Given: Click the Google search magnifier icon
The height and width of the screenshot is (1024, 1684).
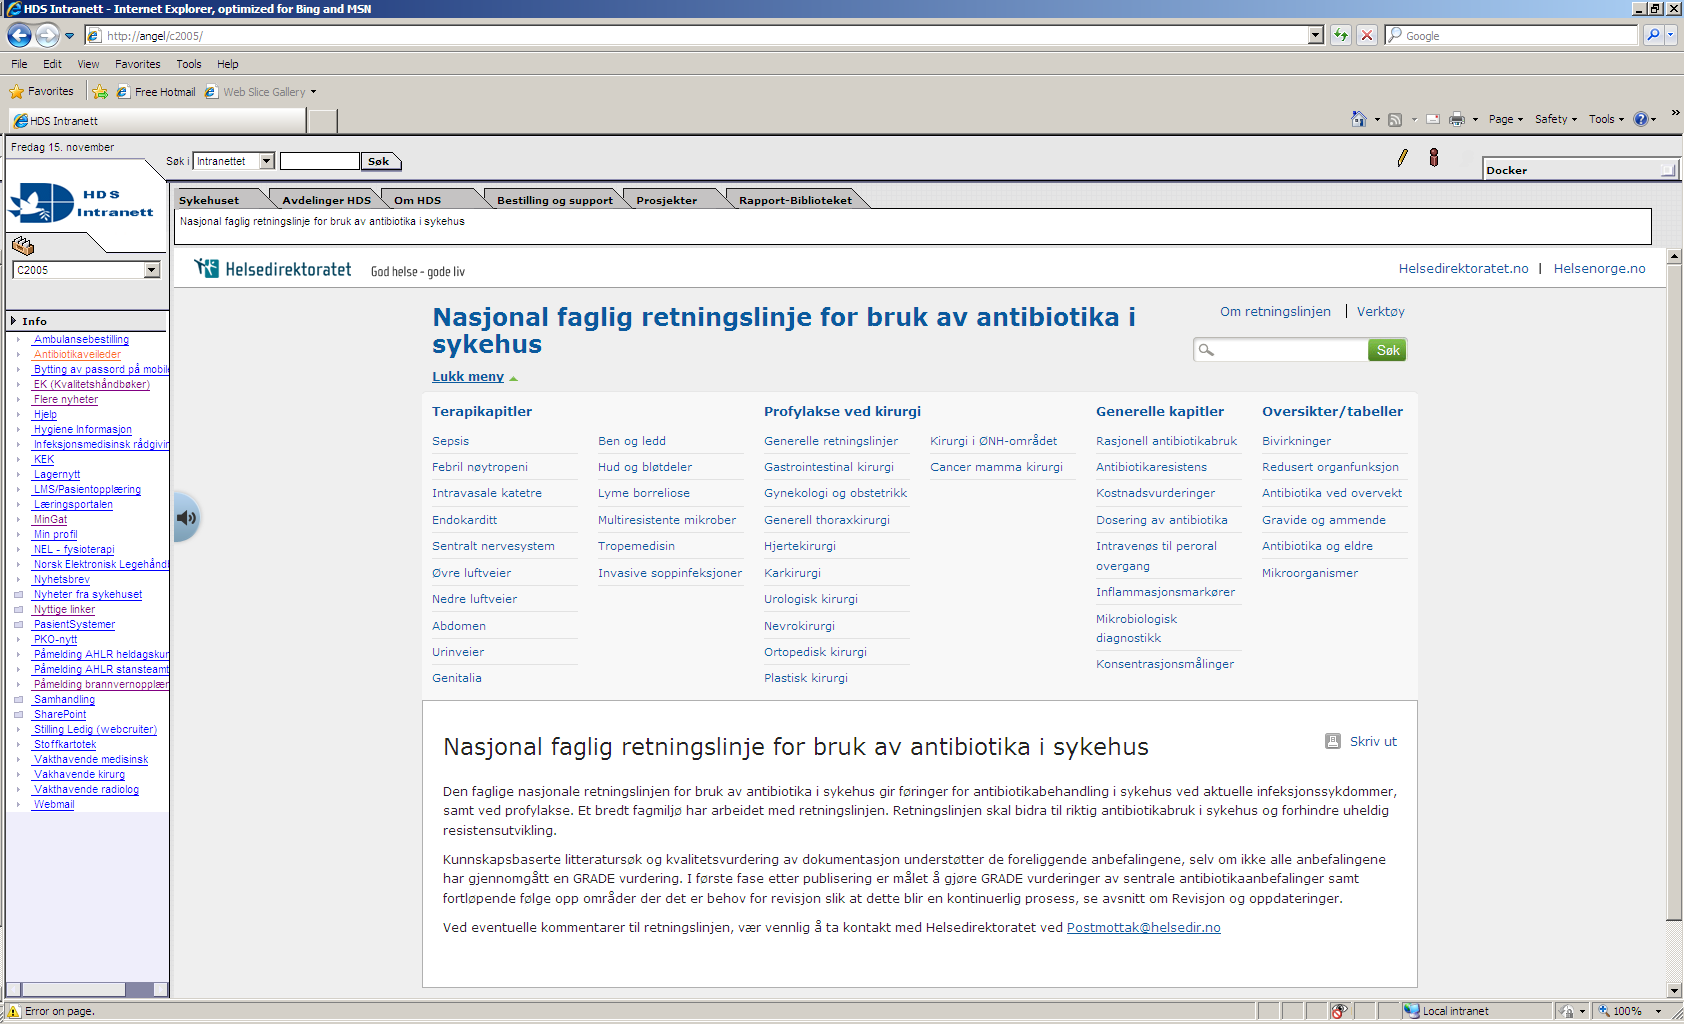Looking at the screenshot, I should 1653,35.
